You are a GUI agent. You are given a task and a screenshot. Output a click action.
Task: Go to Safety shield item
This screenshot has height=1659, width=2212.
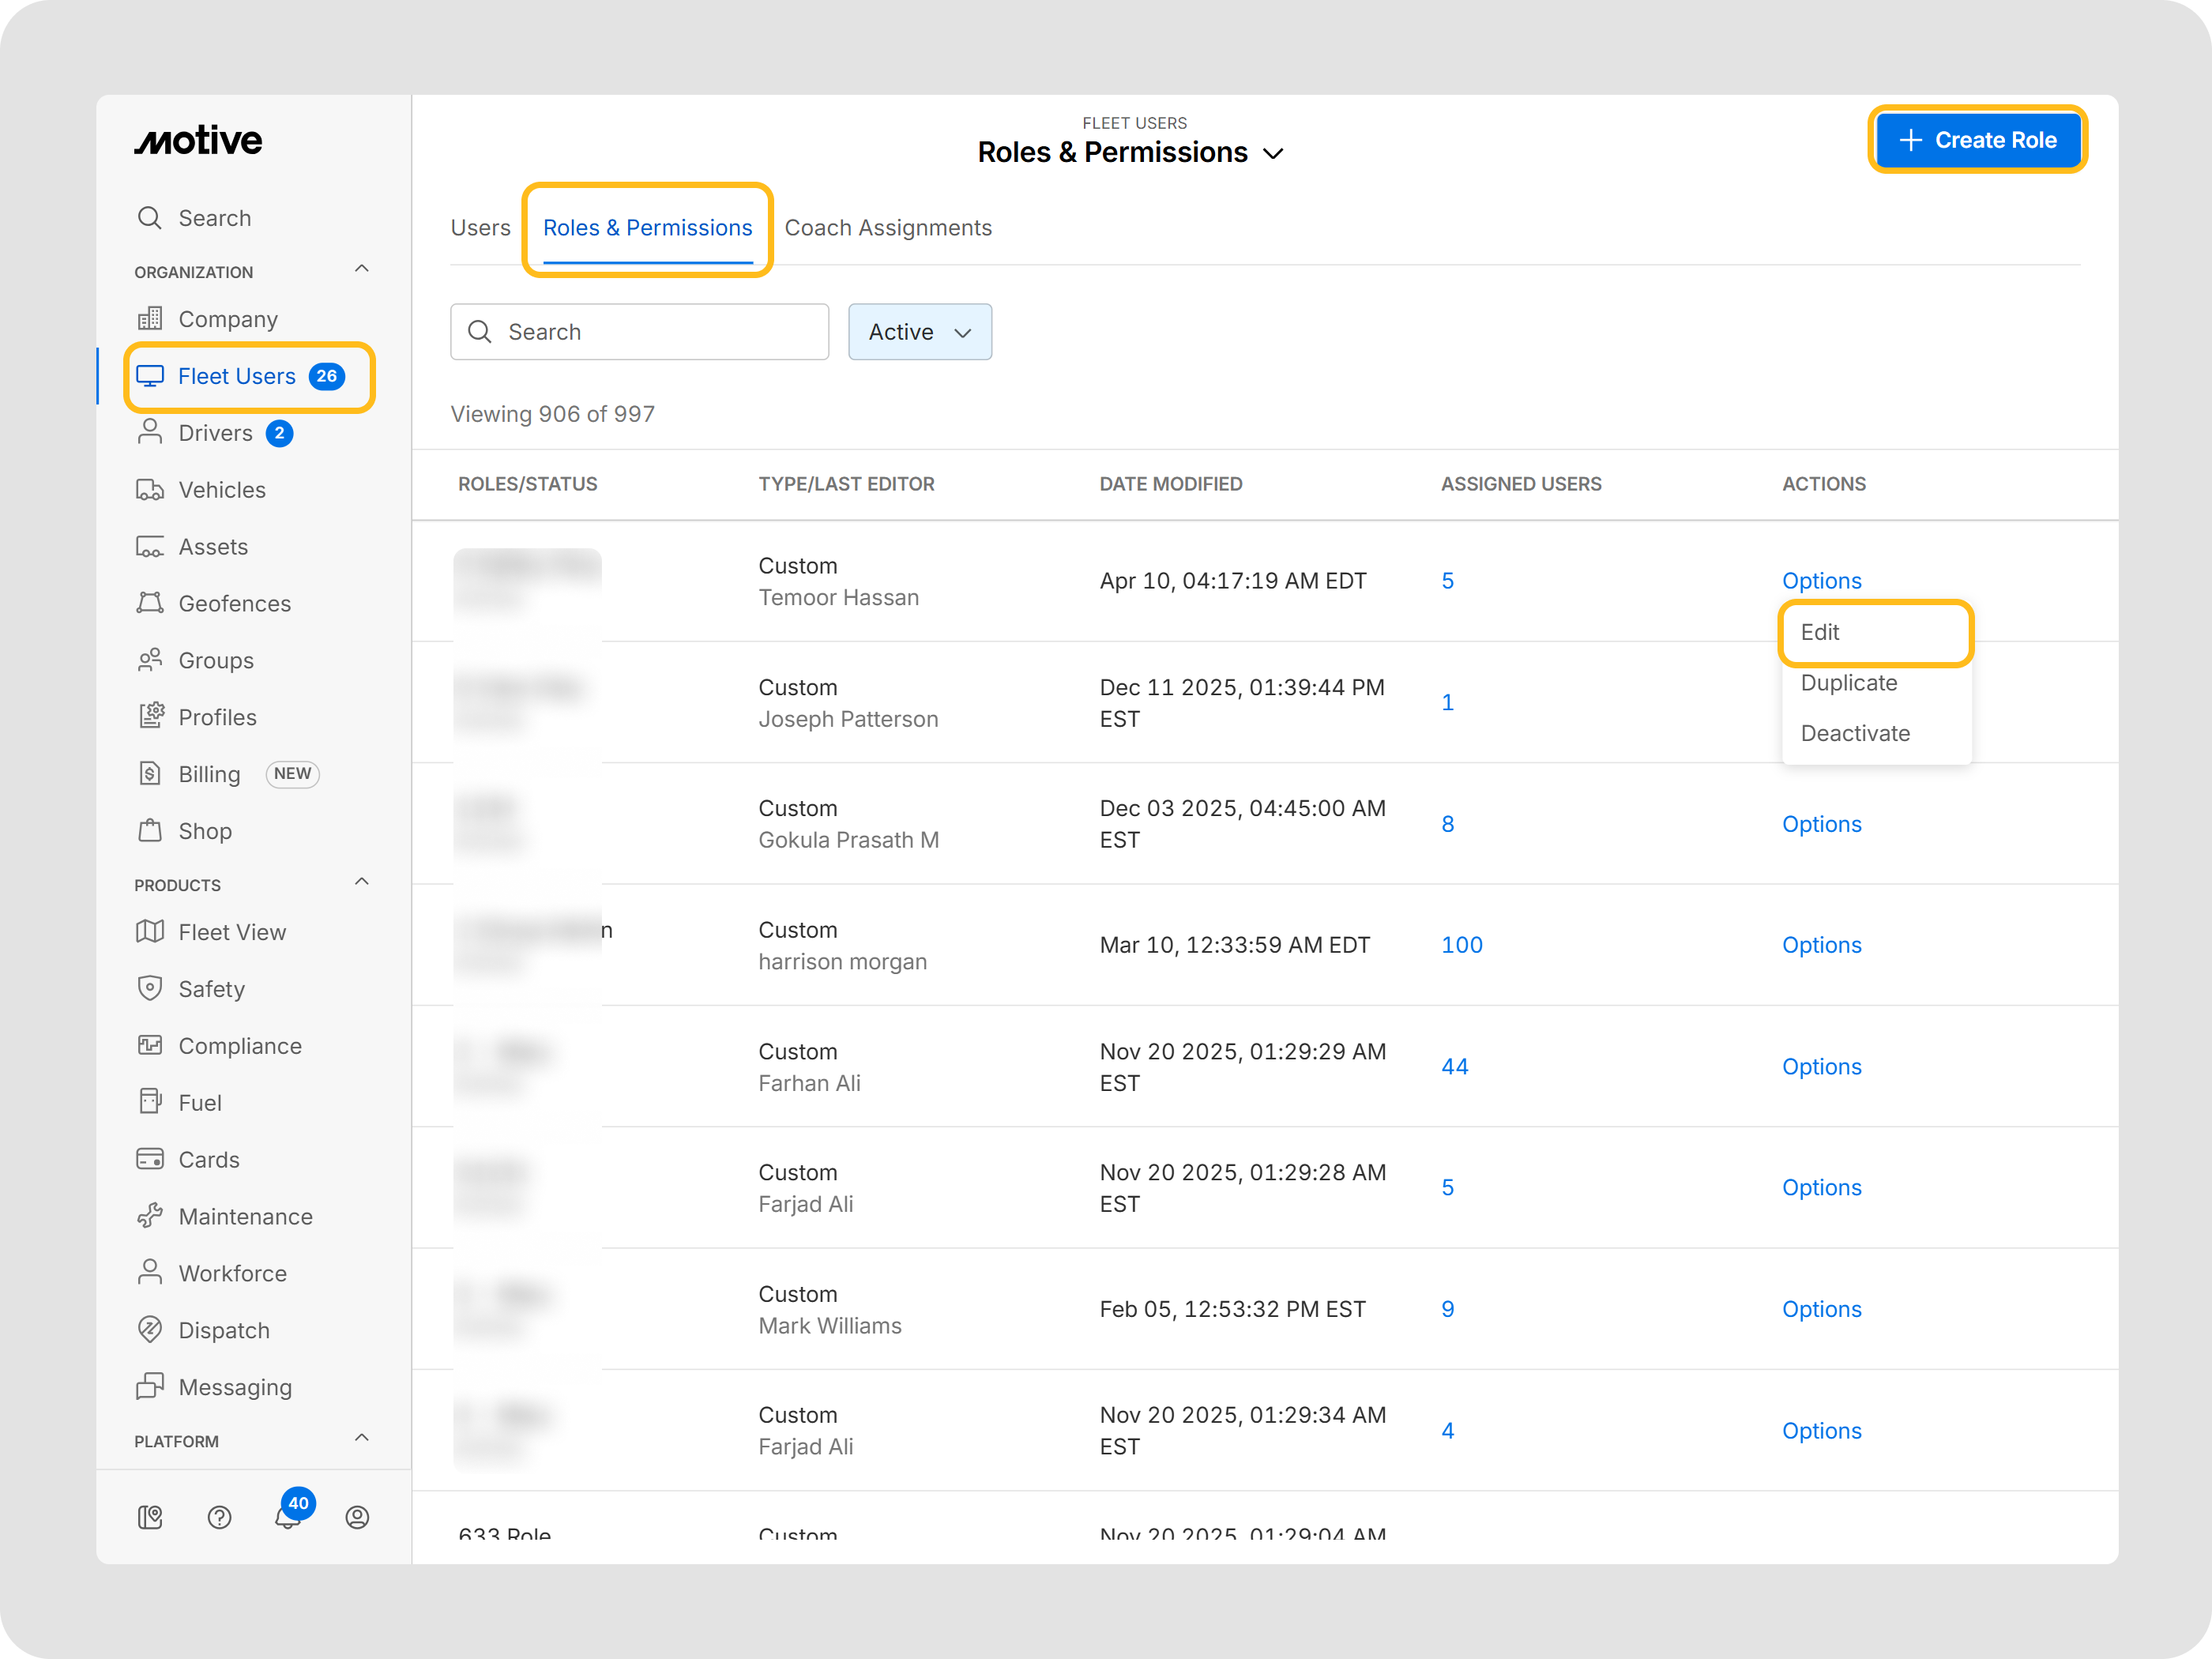pyautogui.click(x=211, y=988)
